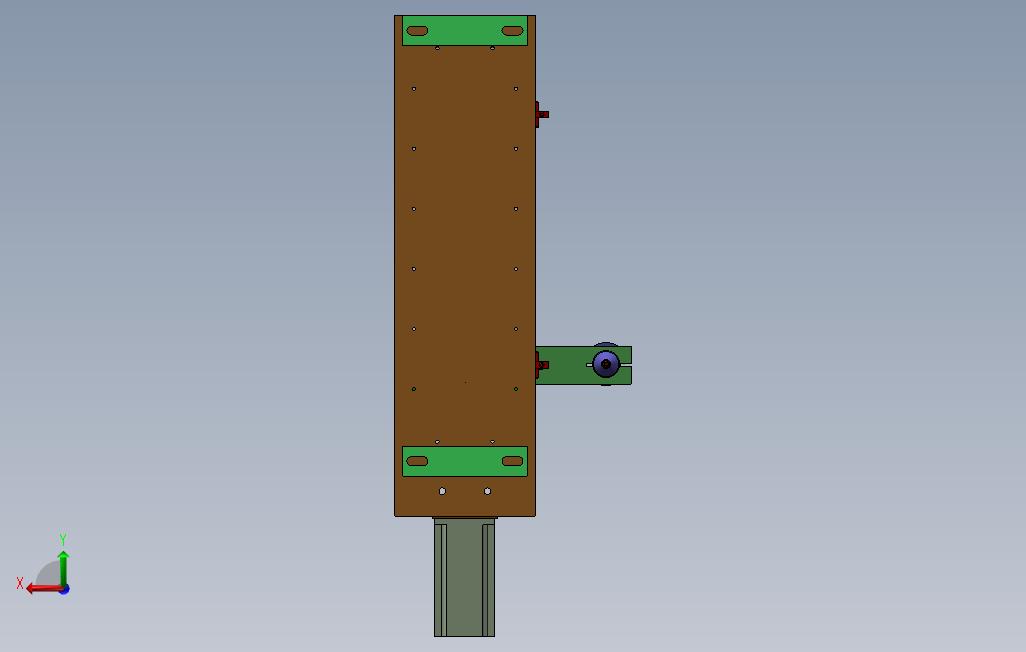Click the red X axis of the orientation triad
1026x652 pixels.
tap(44, 589)
